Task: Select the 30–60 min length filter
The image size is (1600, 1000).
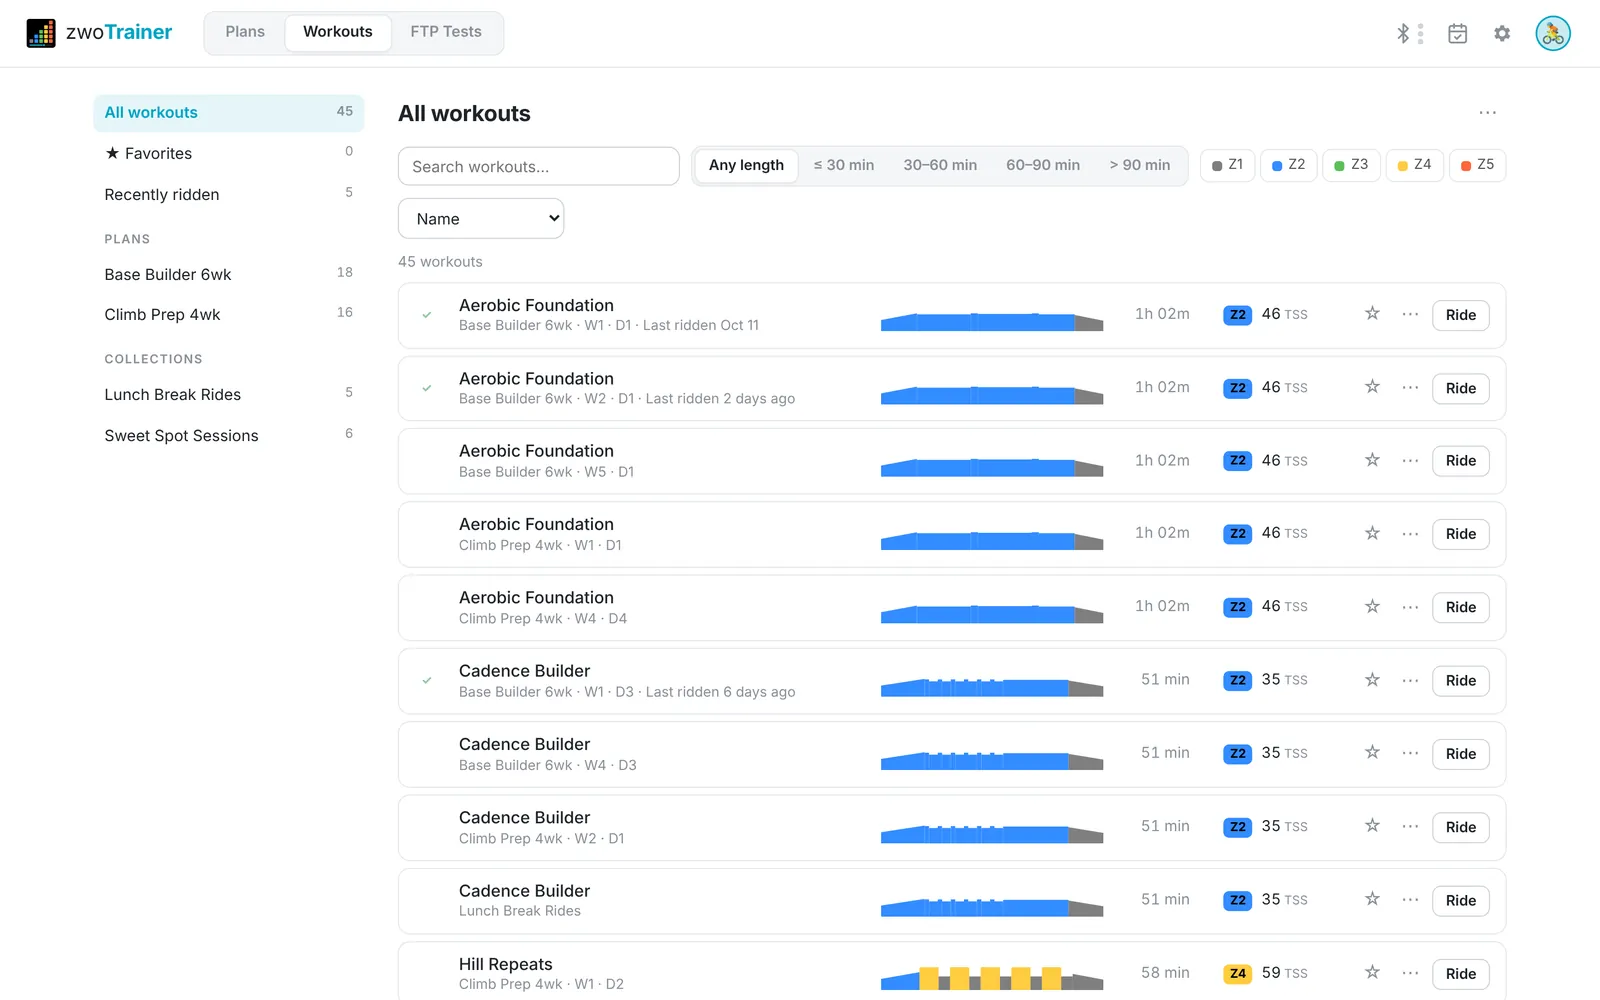Action: (940, 165)
